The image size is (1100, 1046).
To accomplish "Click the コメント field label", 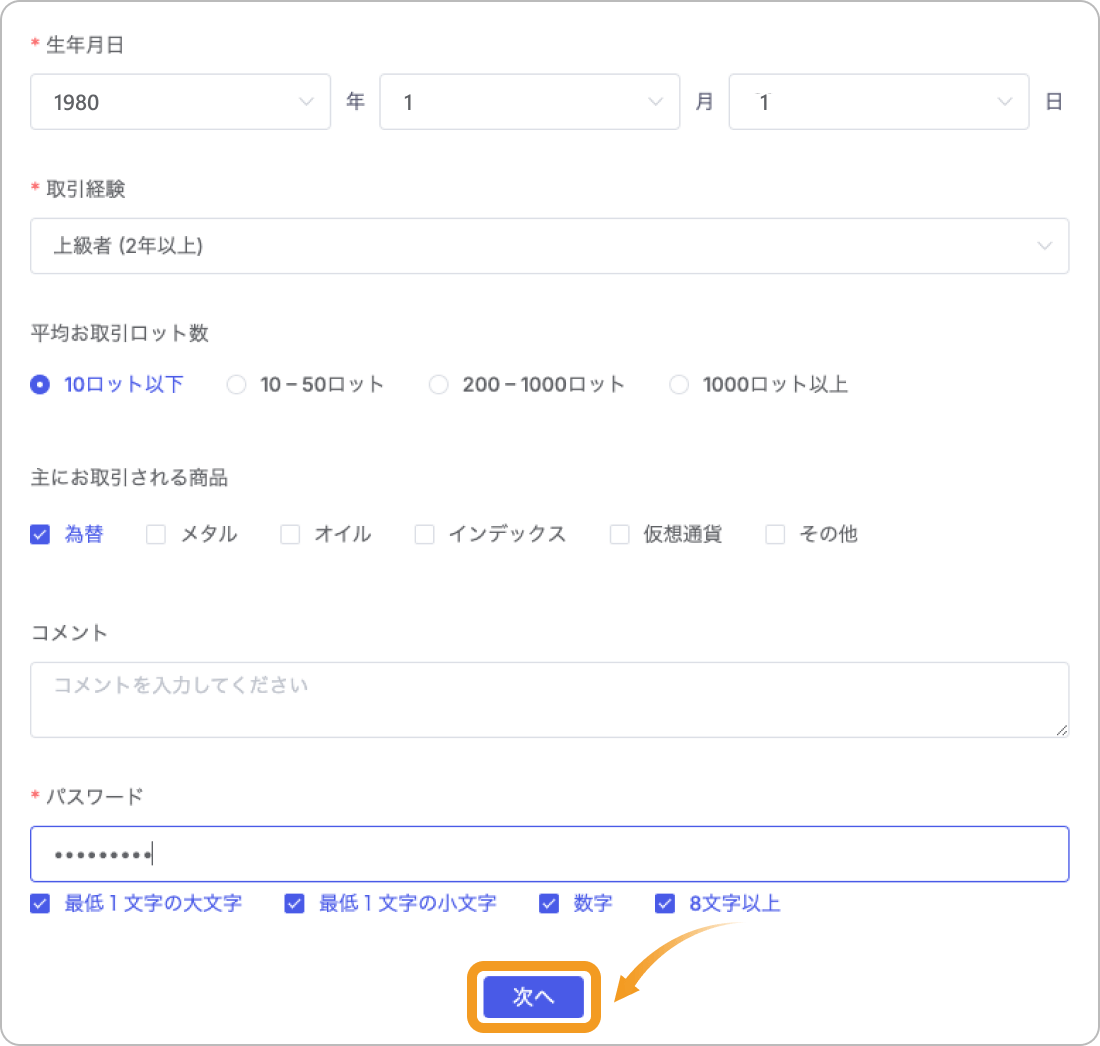I will [x=69, y=633].
